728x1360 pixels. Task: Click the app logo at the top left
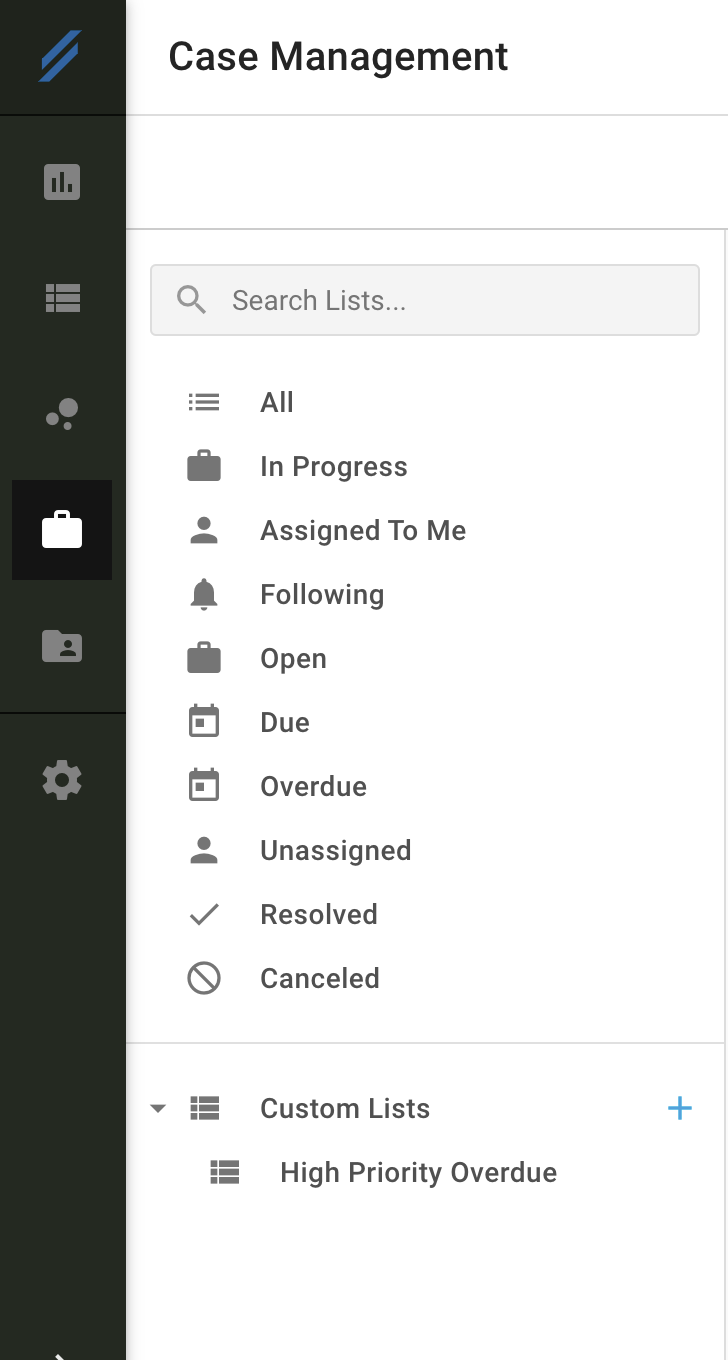pos(62,57)
